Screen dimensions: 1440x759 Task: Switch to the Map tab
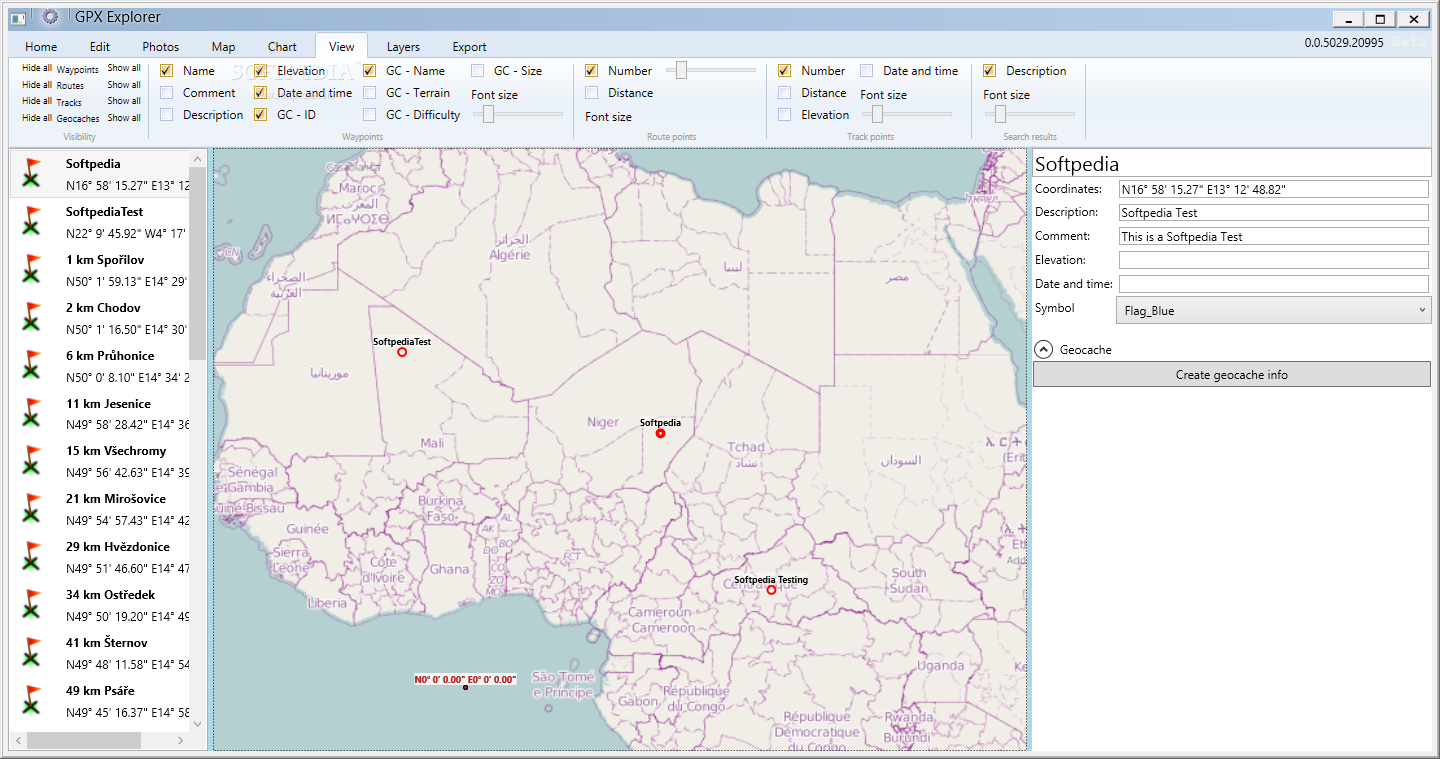224,47
